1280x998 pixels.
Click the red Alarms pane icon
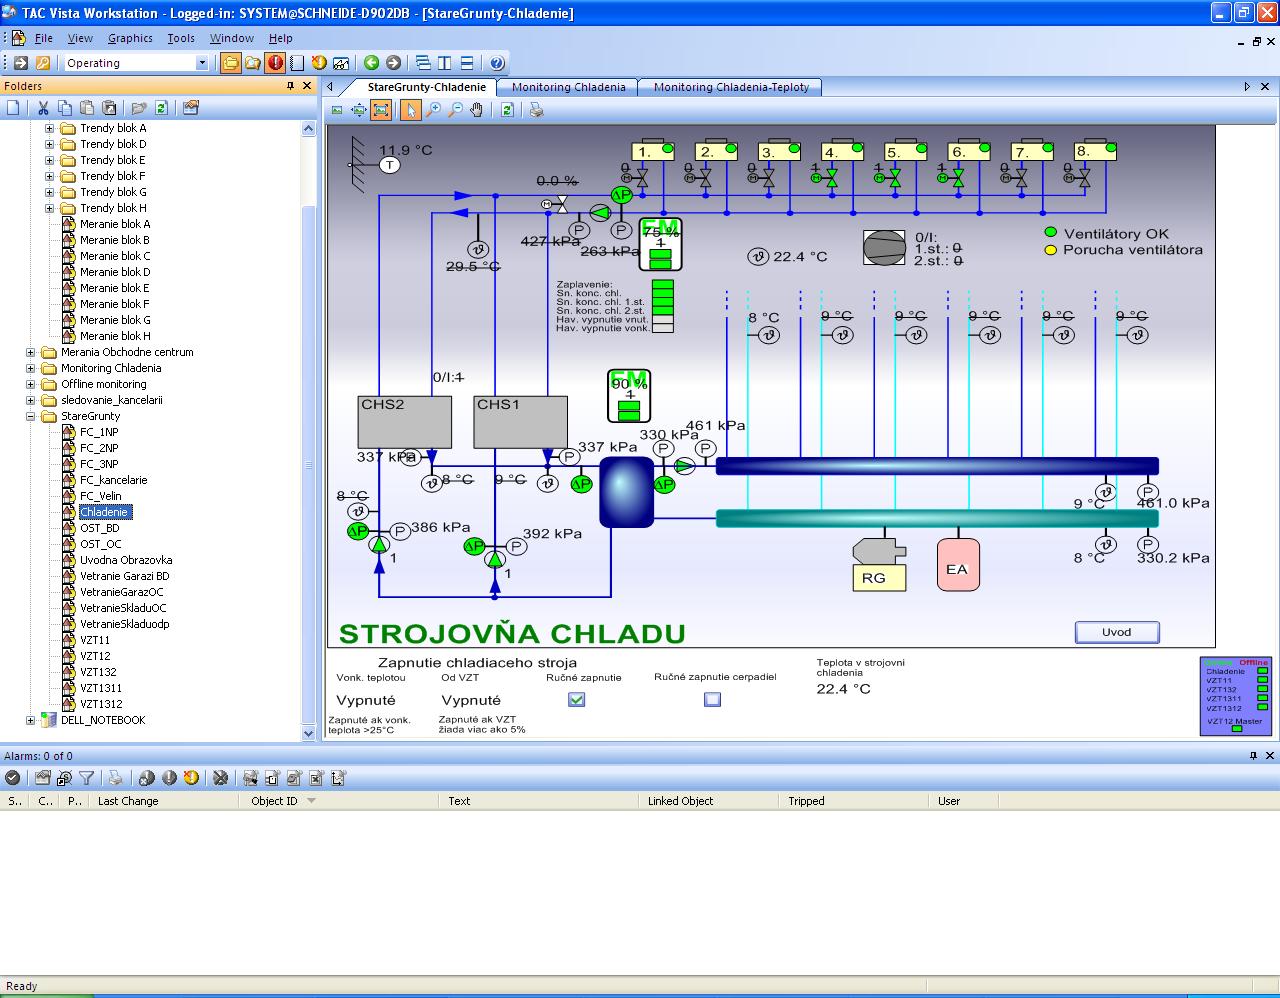[275, 63]
